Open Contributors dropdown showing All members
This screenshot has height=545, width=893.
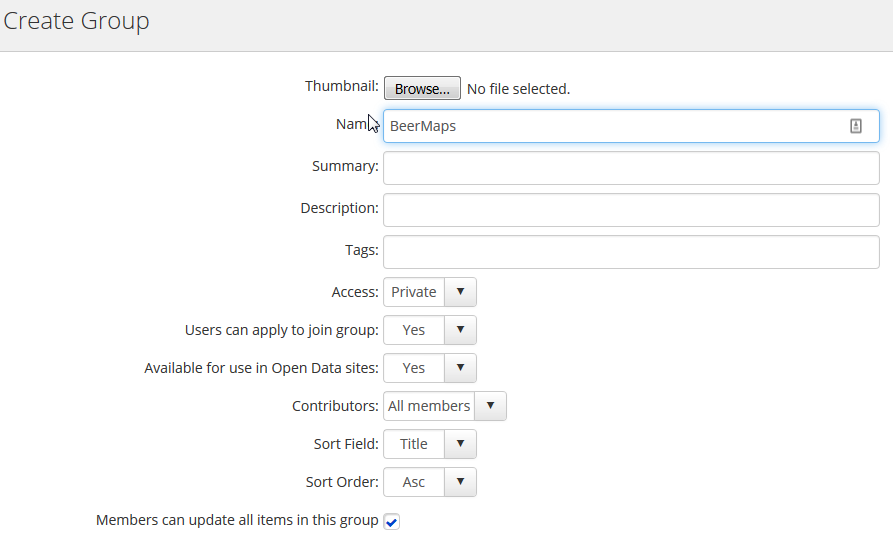tap(429, 406)
